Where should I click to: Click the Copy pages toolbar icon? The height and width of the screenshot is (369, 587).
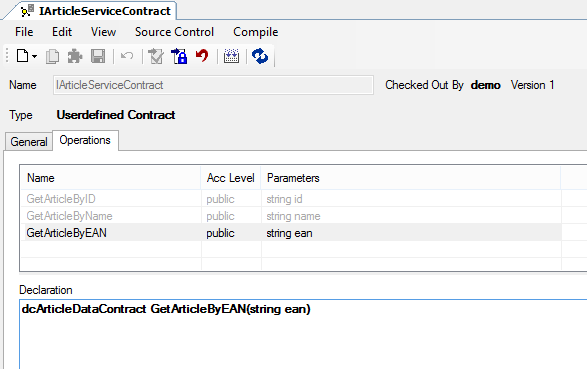click(x=52, y=57)
